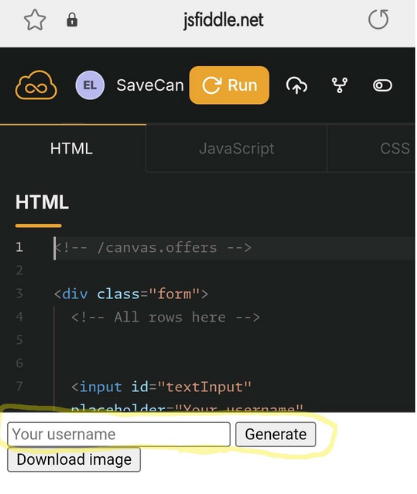Click the JSFiddle cloud logo
Screen dimensions: 417x494
click(36, 85)
